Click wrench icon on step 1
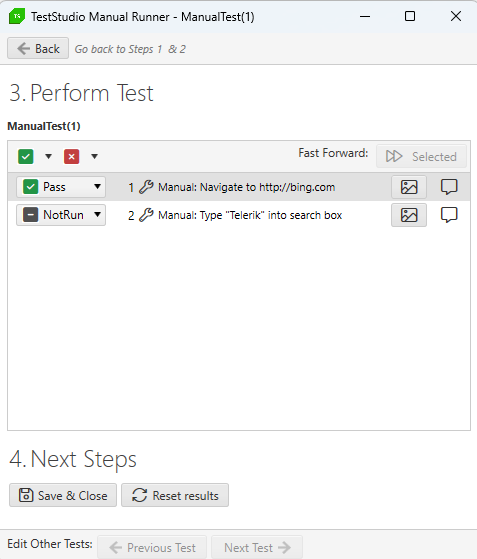Image resolution: width=477 pixels, height=559 pixels. 146,187
